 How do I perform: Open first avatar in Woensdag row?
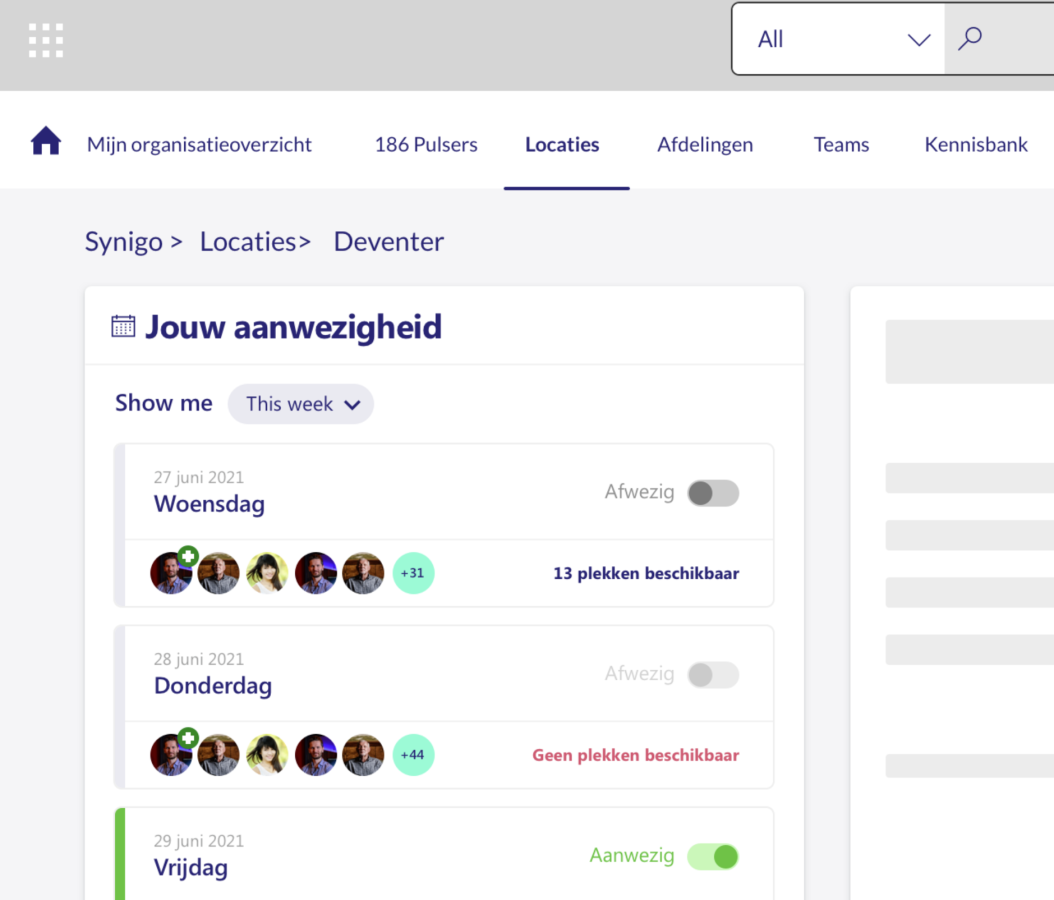pos(171,573)
